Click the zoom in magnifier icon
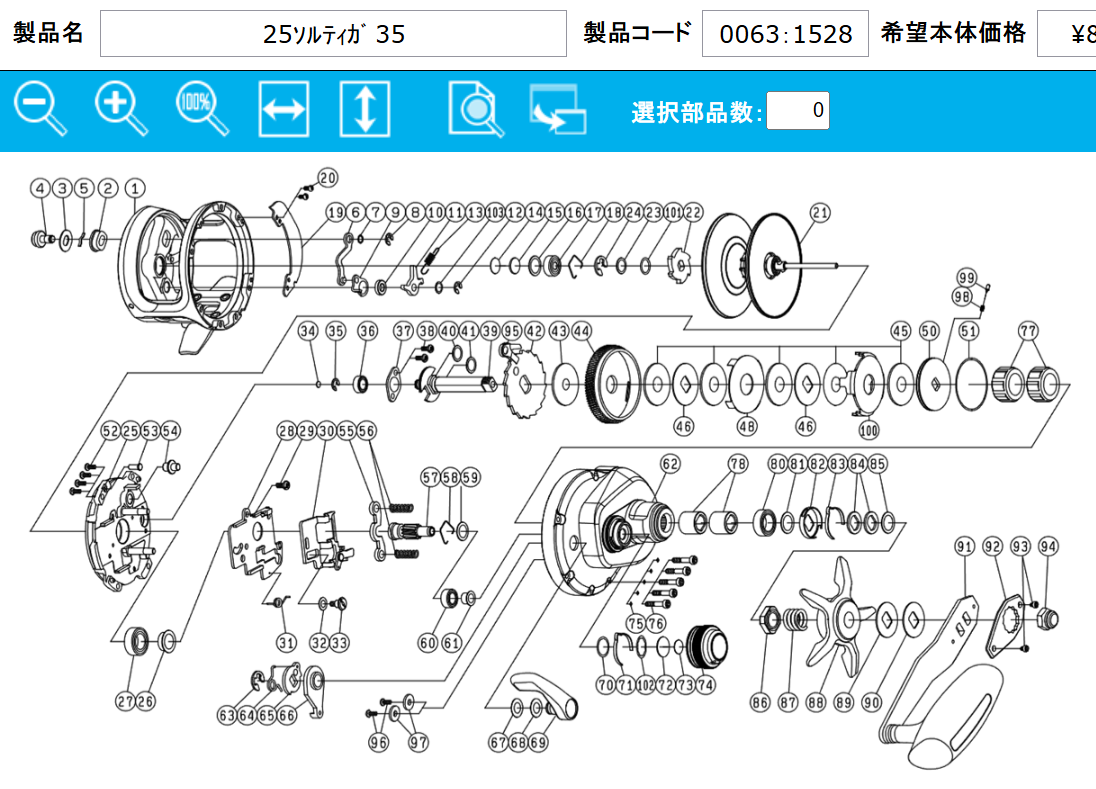 pos(121,108)
